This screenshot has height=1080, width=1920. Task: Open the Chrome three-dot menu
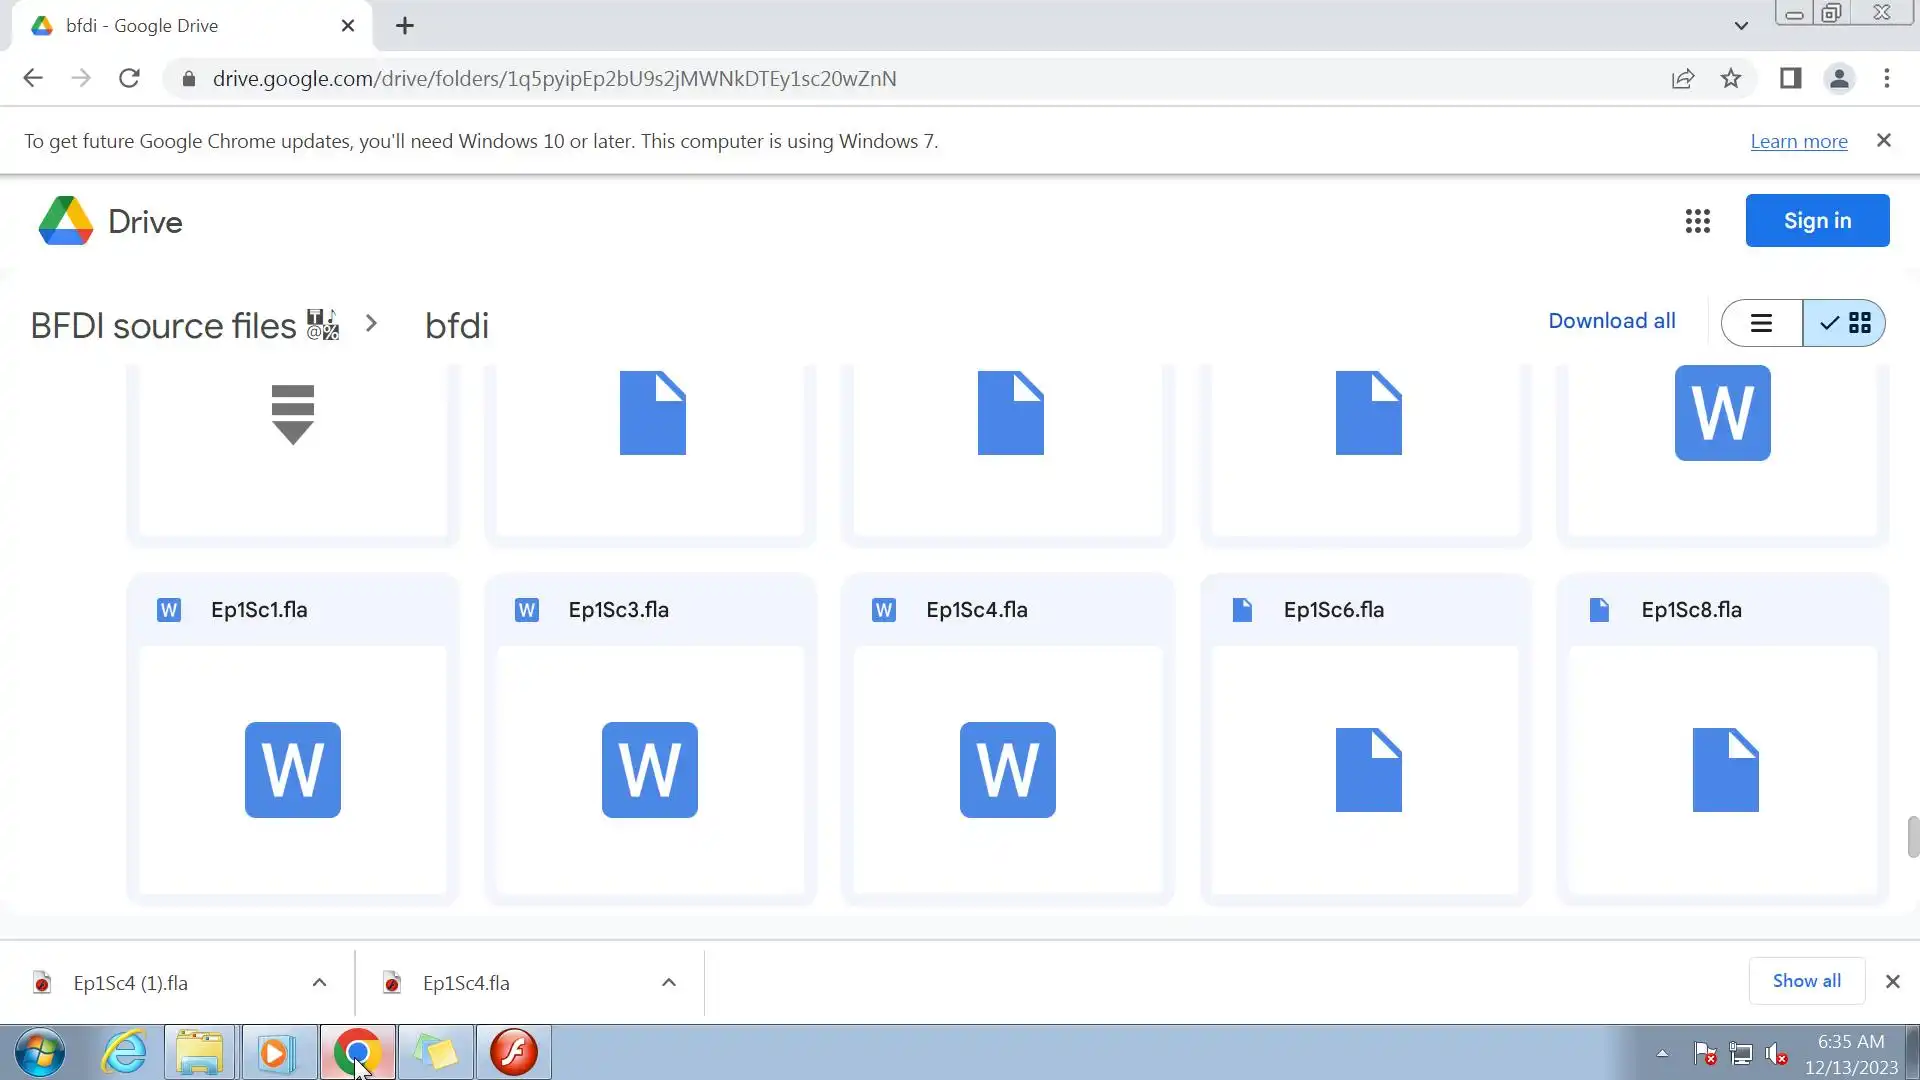pyautogui.click(x=1887, y=79)
